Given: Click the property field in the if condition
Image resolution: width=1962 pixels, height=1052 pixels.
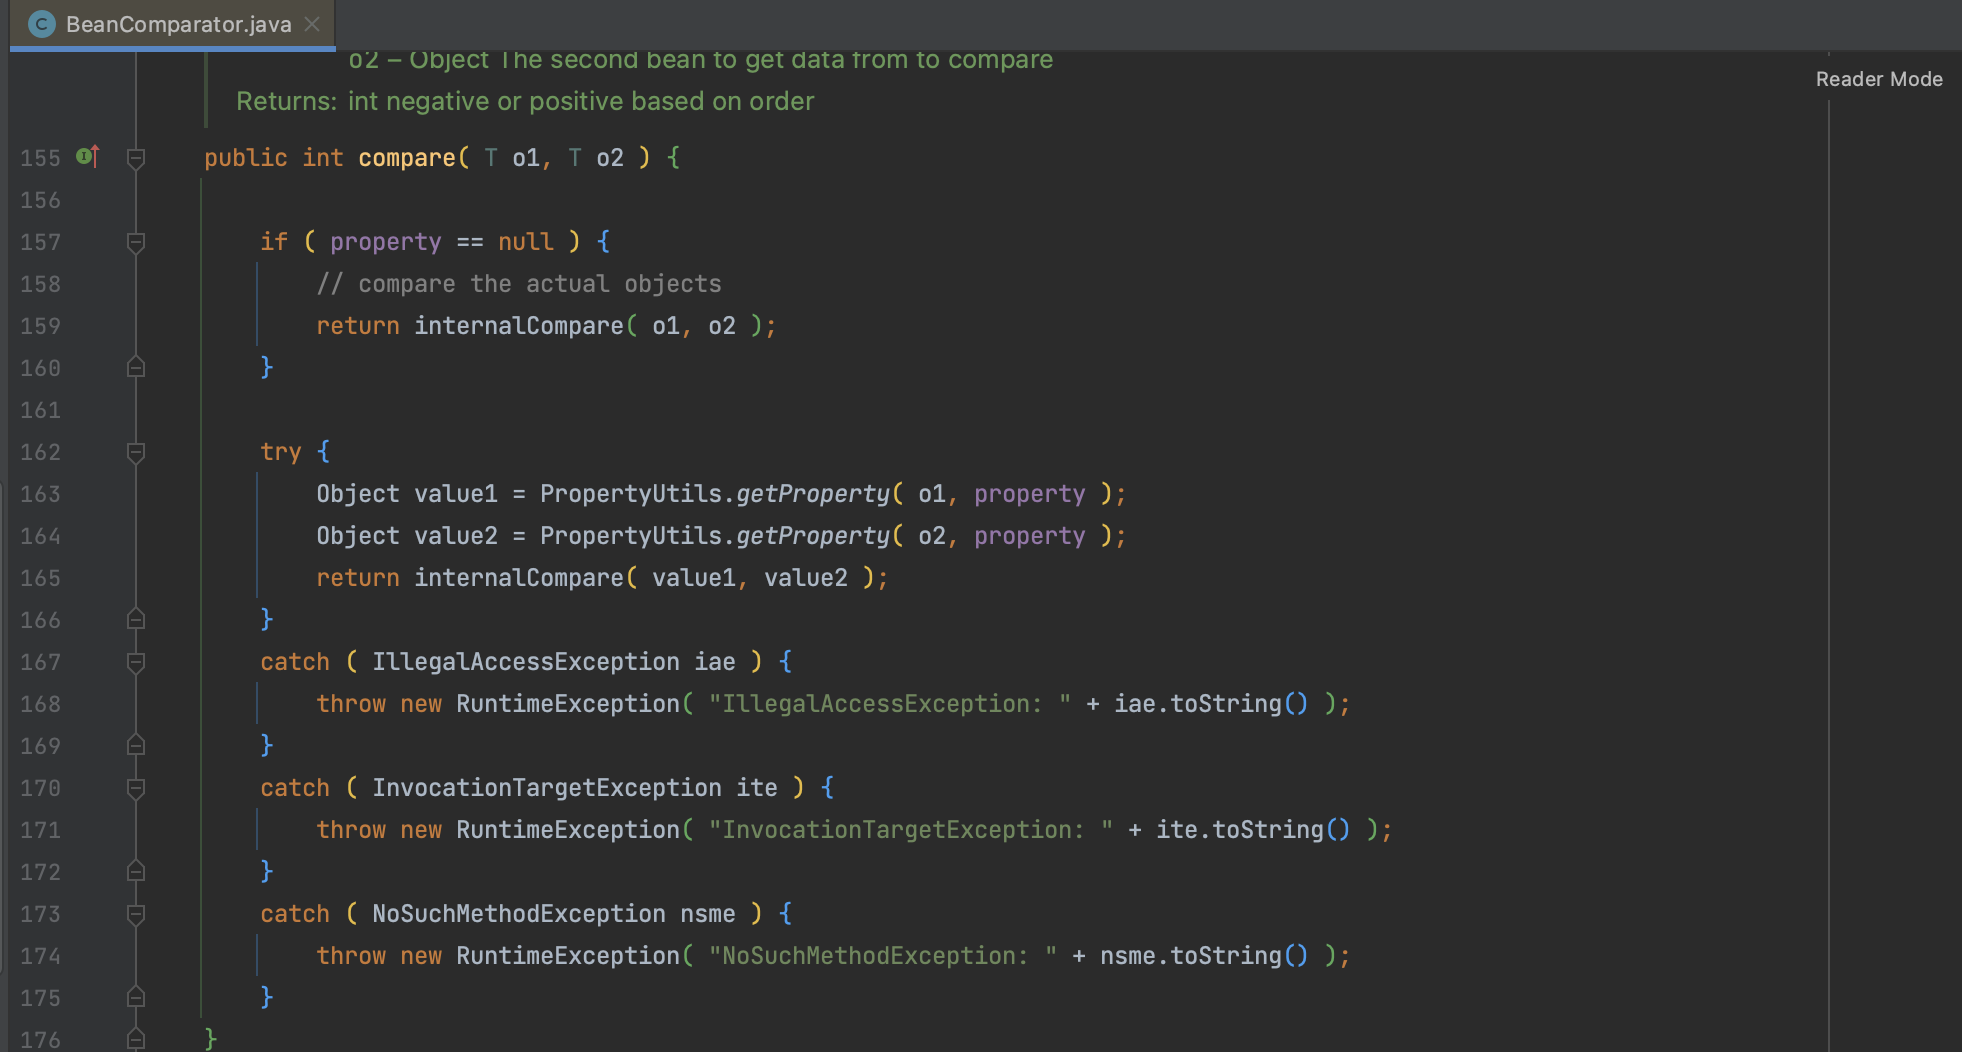Looking at the screenshot, I should (x=386, y=242).
